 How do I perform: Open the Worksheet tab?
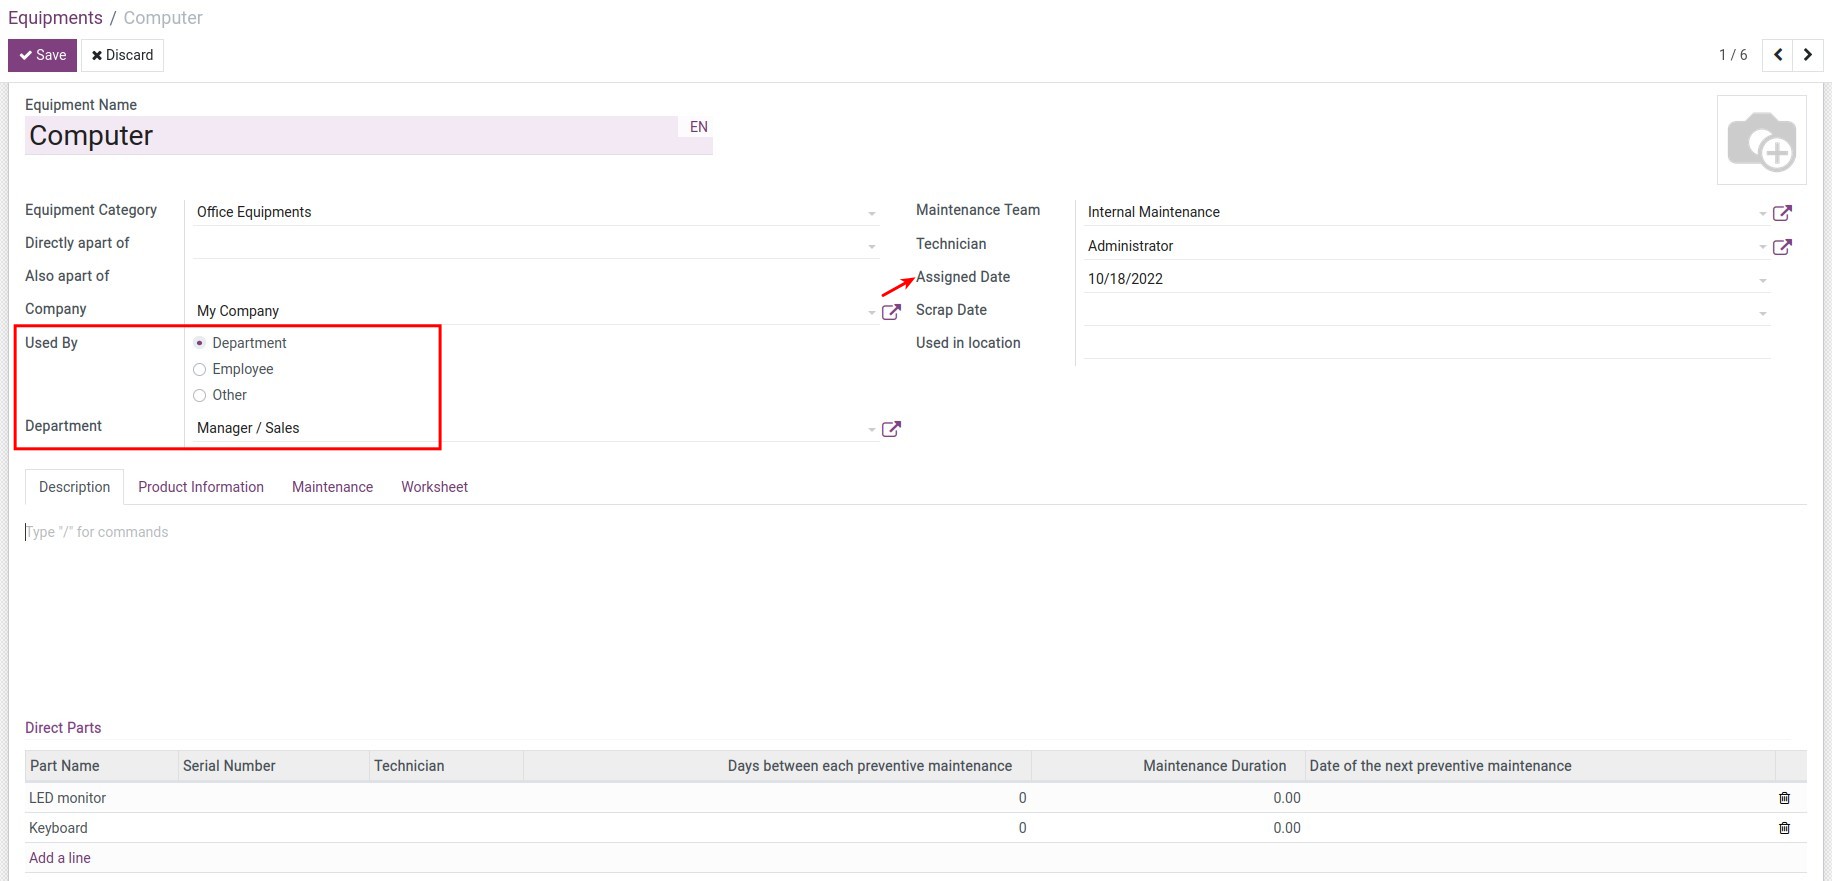click(x=434, y=487)
